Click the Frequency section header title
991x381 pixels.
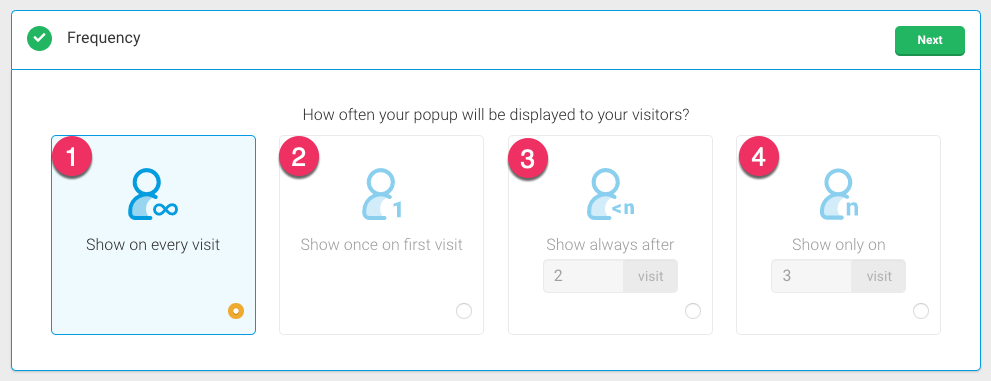(104, 38)
